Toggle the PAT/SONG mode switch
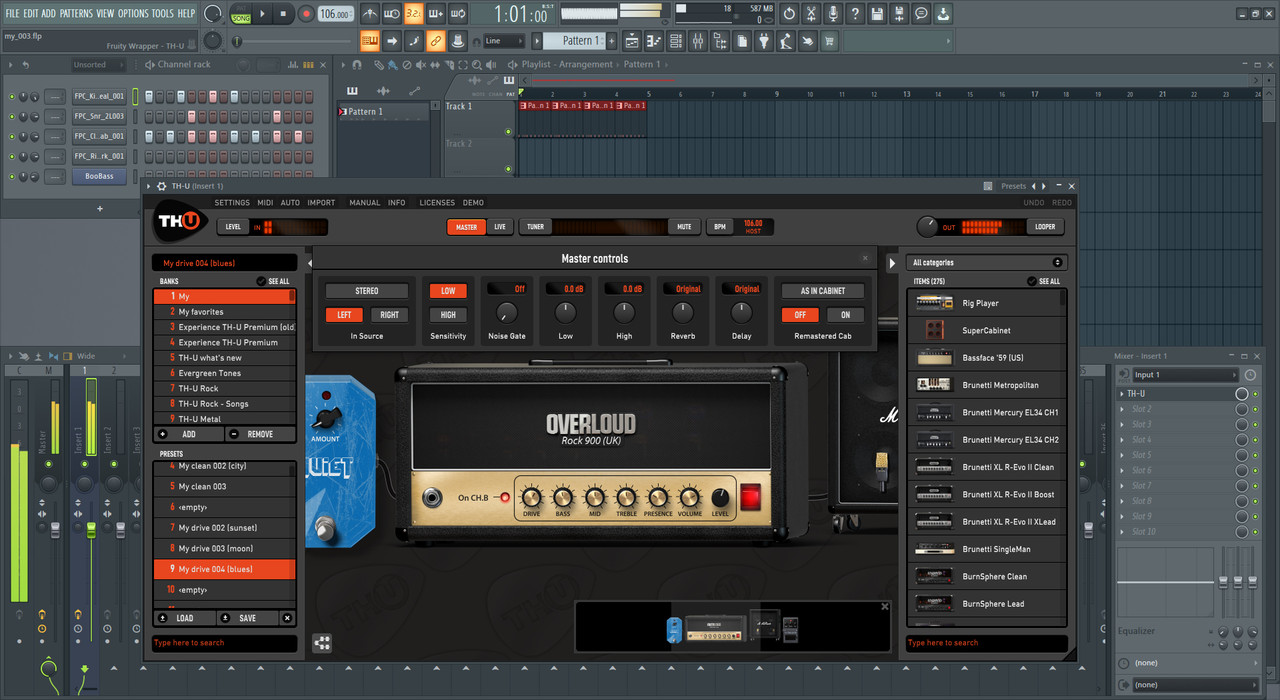This screenshot has width=1280, height=700. 241,14
